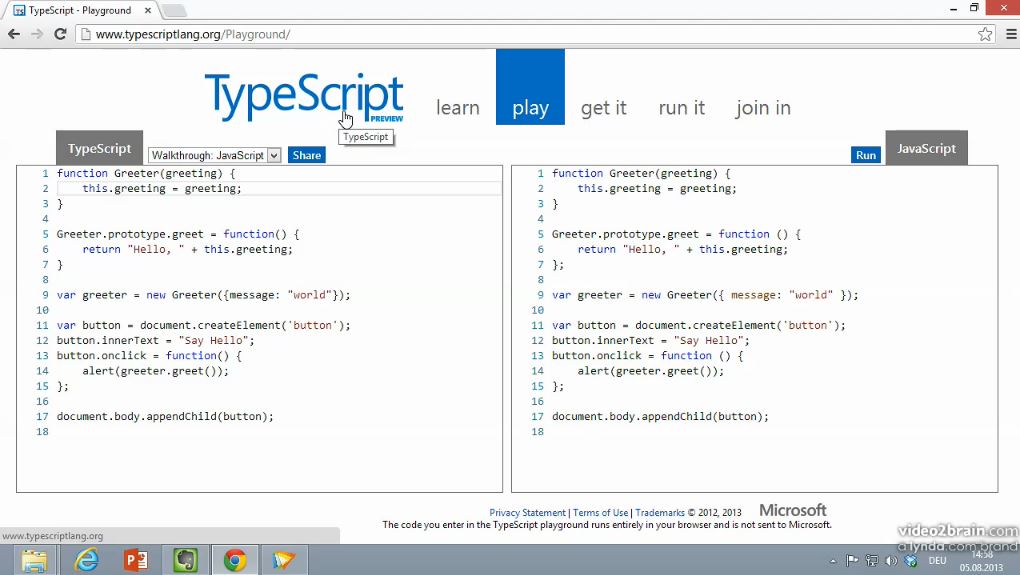Open the arrow-icon app in taskbar
Screen dimensions: 1020x575
coord(284,560)
